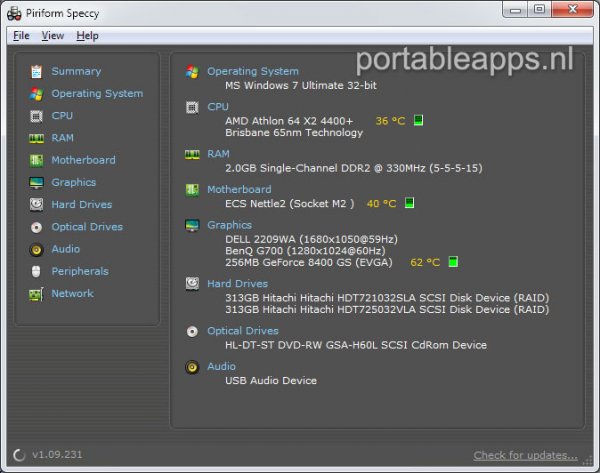Open the Operating System heading in main panel
Screen dimensions: 600x473
[252, 71]
